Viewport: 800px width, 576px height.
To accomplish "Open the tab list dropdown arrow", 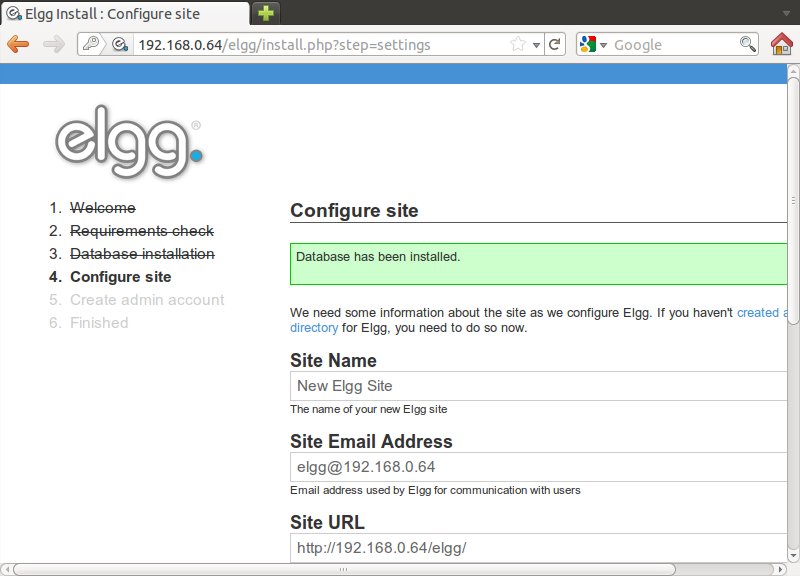I will pos(786,13).
